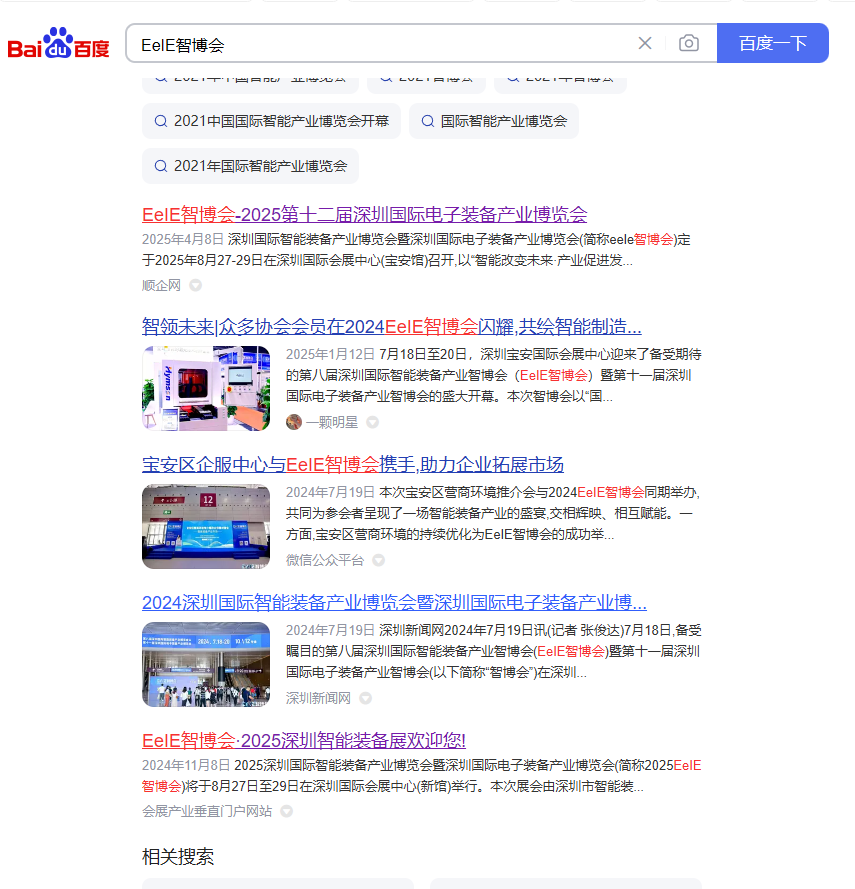
Task: Open the 宝安区 conference stage thumbnail
Action: click(206, 526)
